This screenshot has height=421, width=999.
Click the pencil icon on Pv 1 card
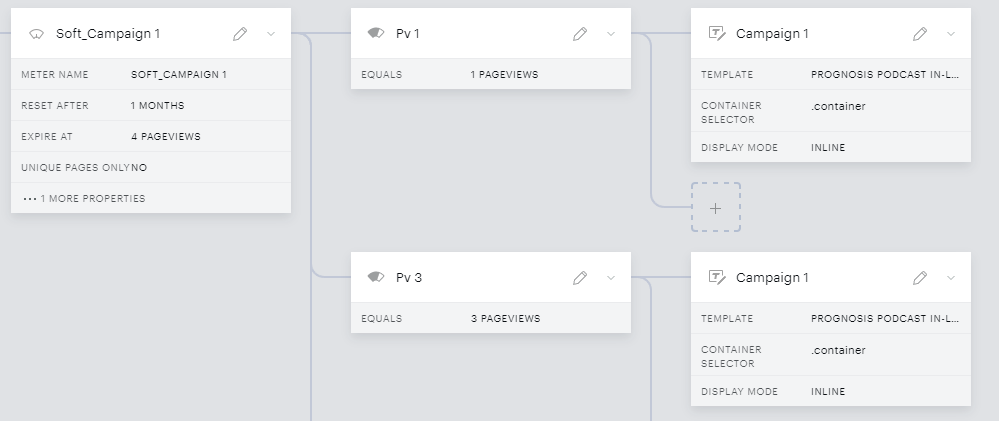point(580,34)
